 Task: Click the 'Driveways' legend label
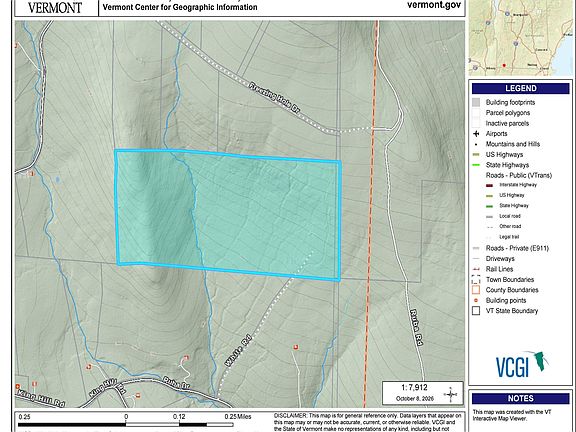500,259
